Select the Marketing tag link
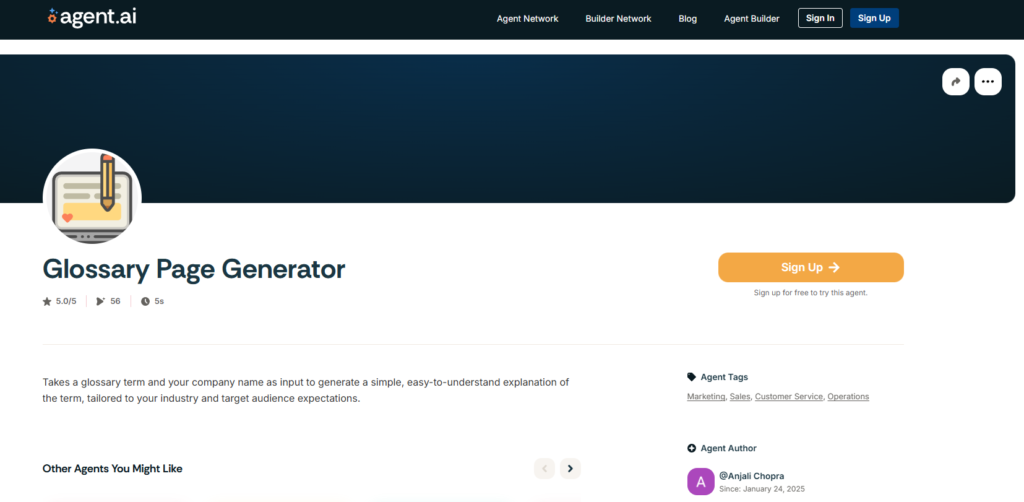1024x502 pixels. pyautogui.click(x=706, y=397)
